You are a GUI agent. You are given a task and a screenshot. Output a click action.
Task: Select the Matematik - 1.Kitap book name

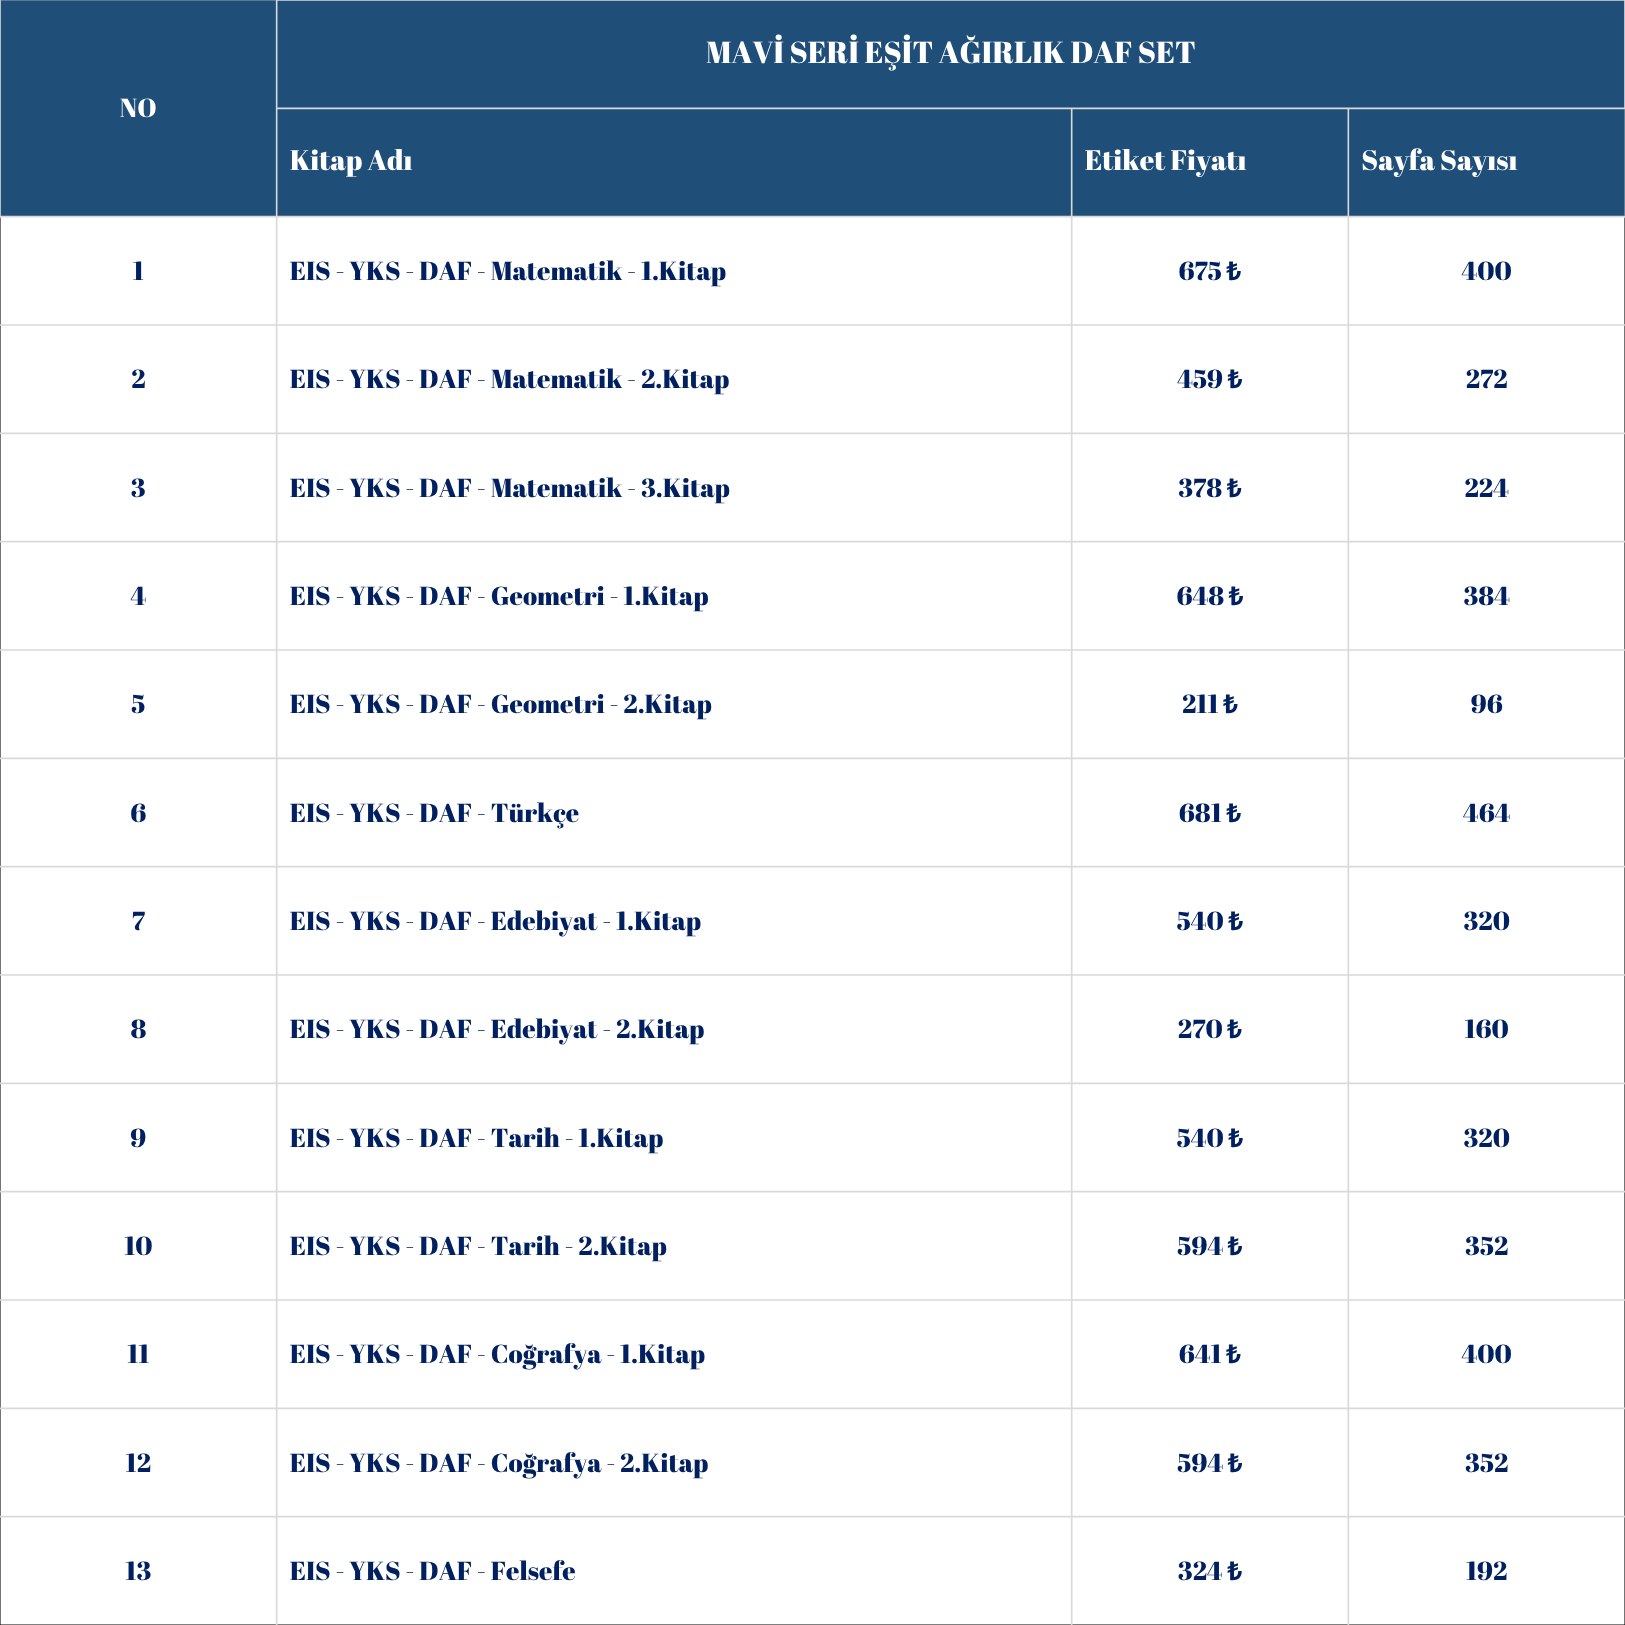coord(508,271)
